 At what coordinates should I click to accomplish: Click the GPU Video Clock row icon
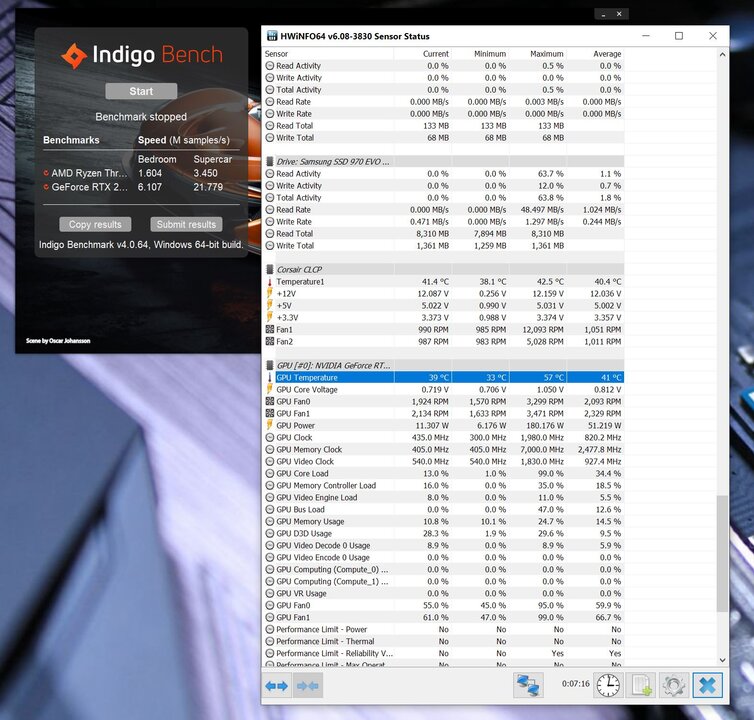click(270, 462)
